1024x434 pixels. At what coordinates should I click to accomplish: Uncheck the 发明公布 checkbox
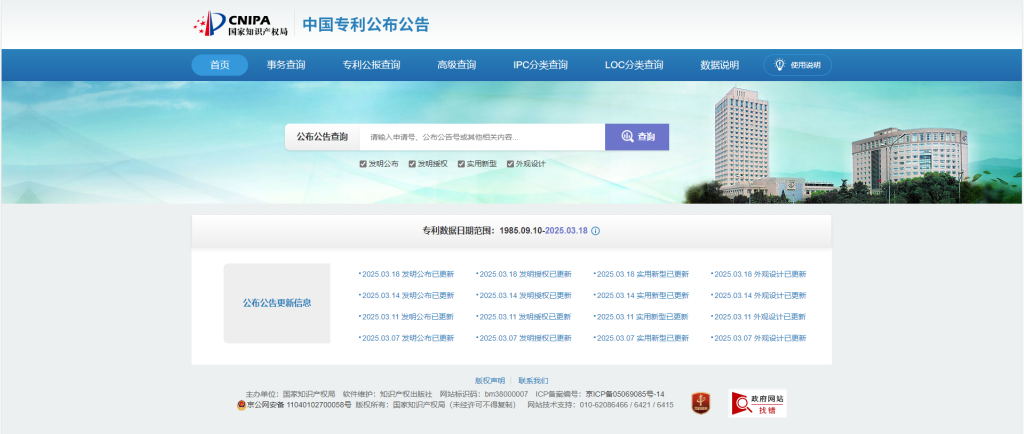tap(363, 163)
